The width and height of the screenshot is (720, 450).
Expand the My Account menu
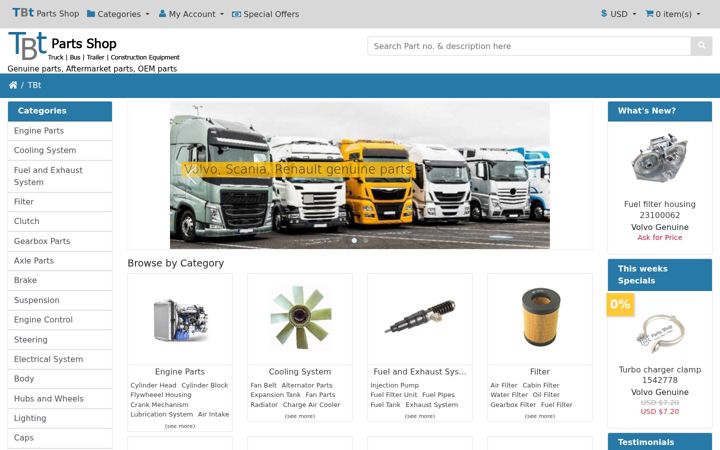pyautogui.click(x=191, y=14)
